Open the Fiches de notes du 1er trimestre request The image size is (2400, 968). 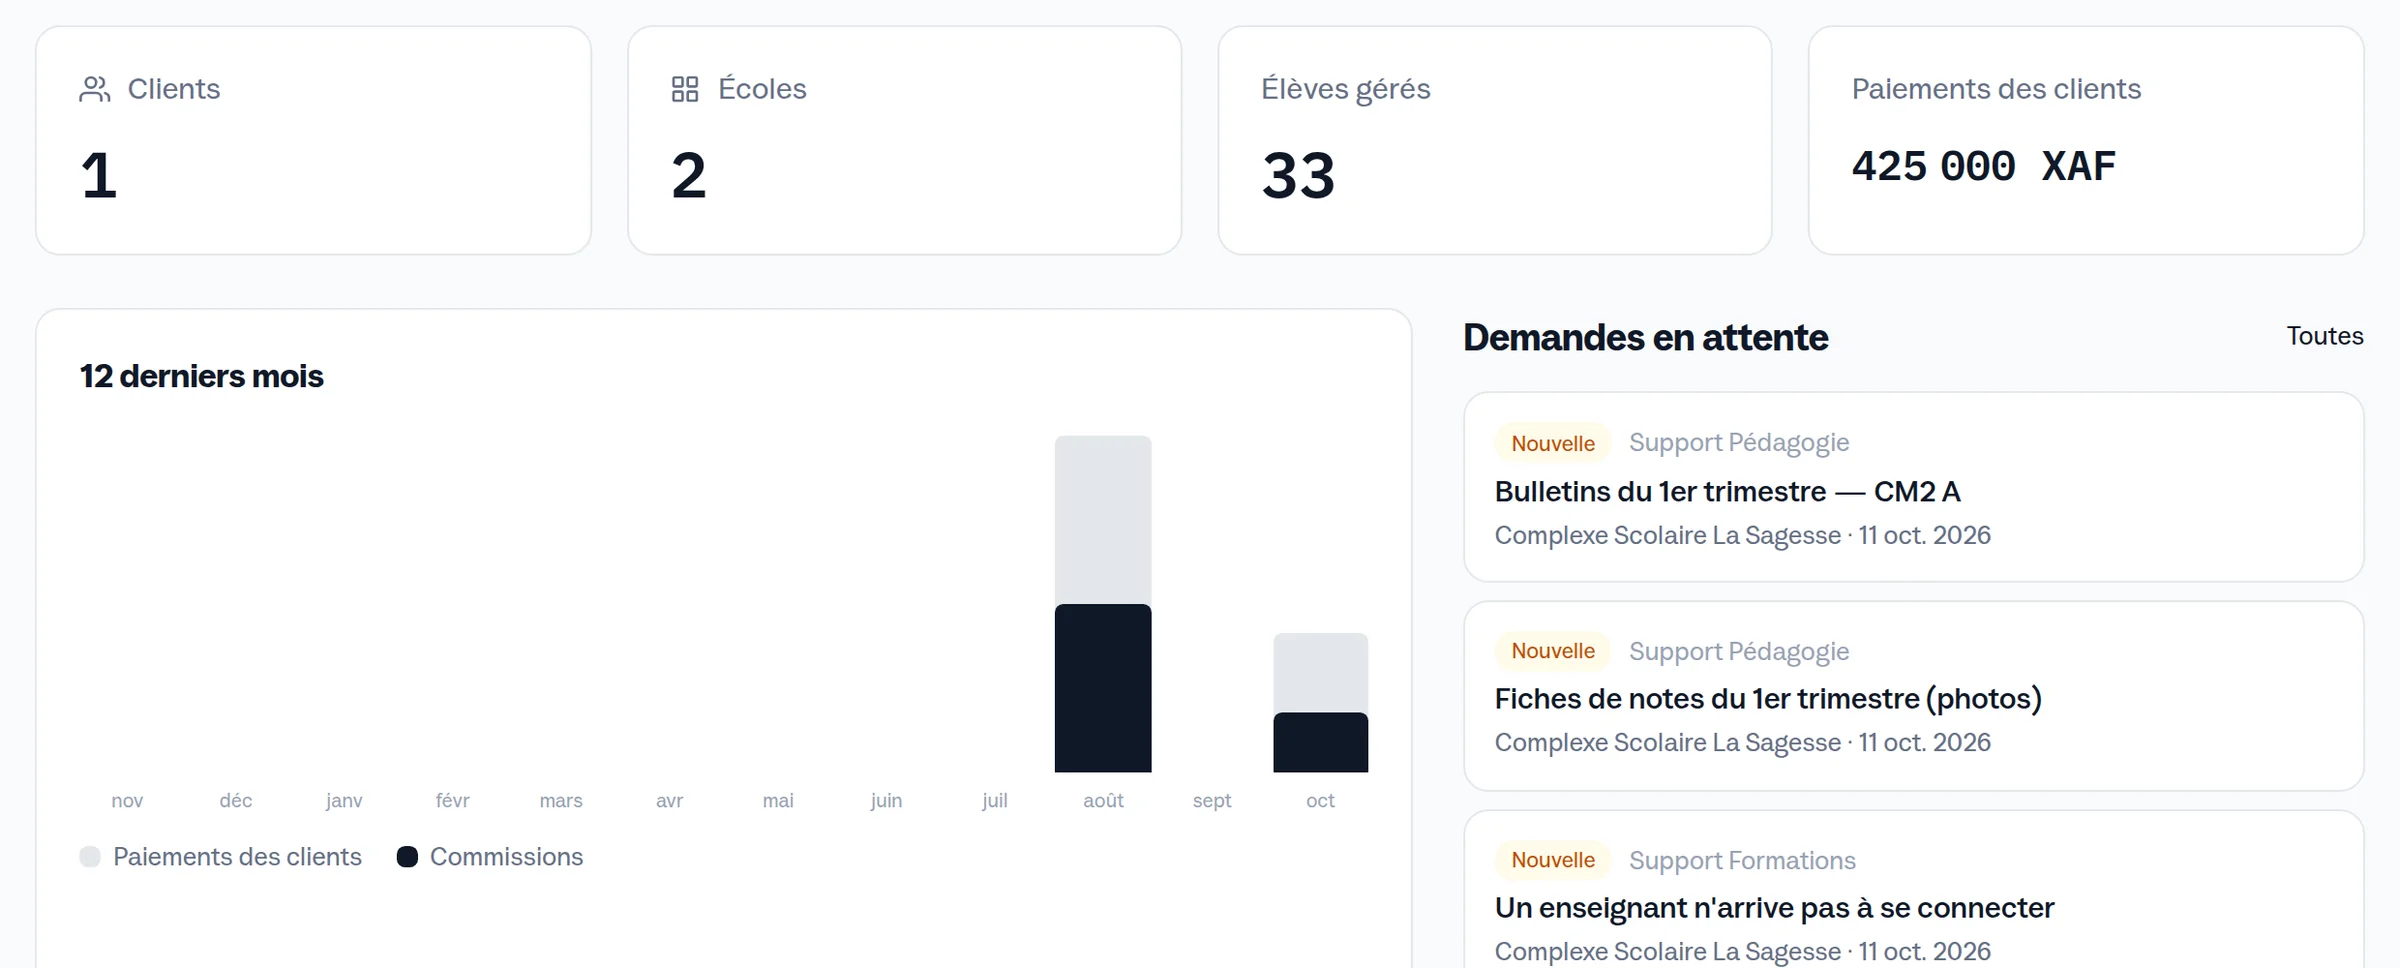pyautogui.click(x=1913, y=696)
